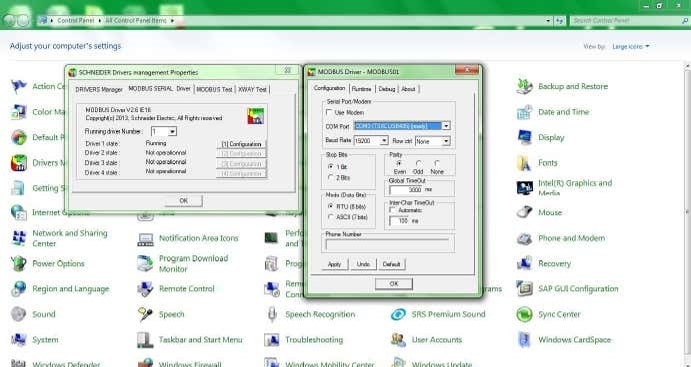Tick the Use Modem checkbox
This screenshot has height=367, width=691.
(329, 113)
